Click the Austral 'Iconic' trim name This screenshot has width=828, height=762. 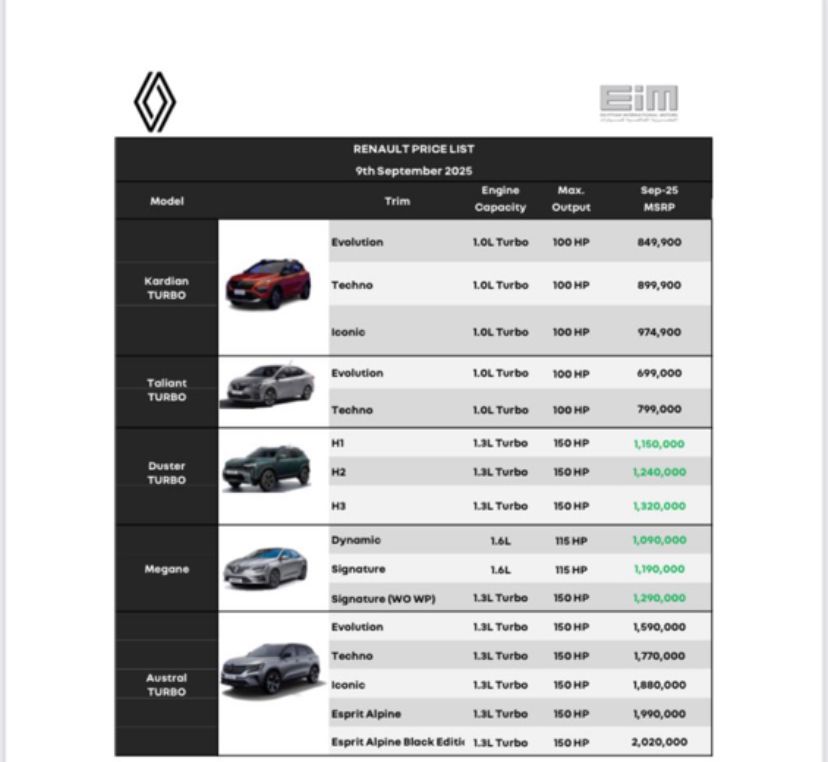point(348,685)
